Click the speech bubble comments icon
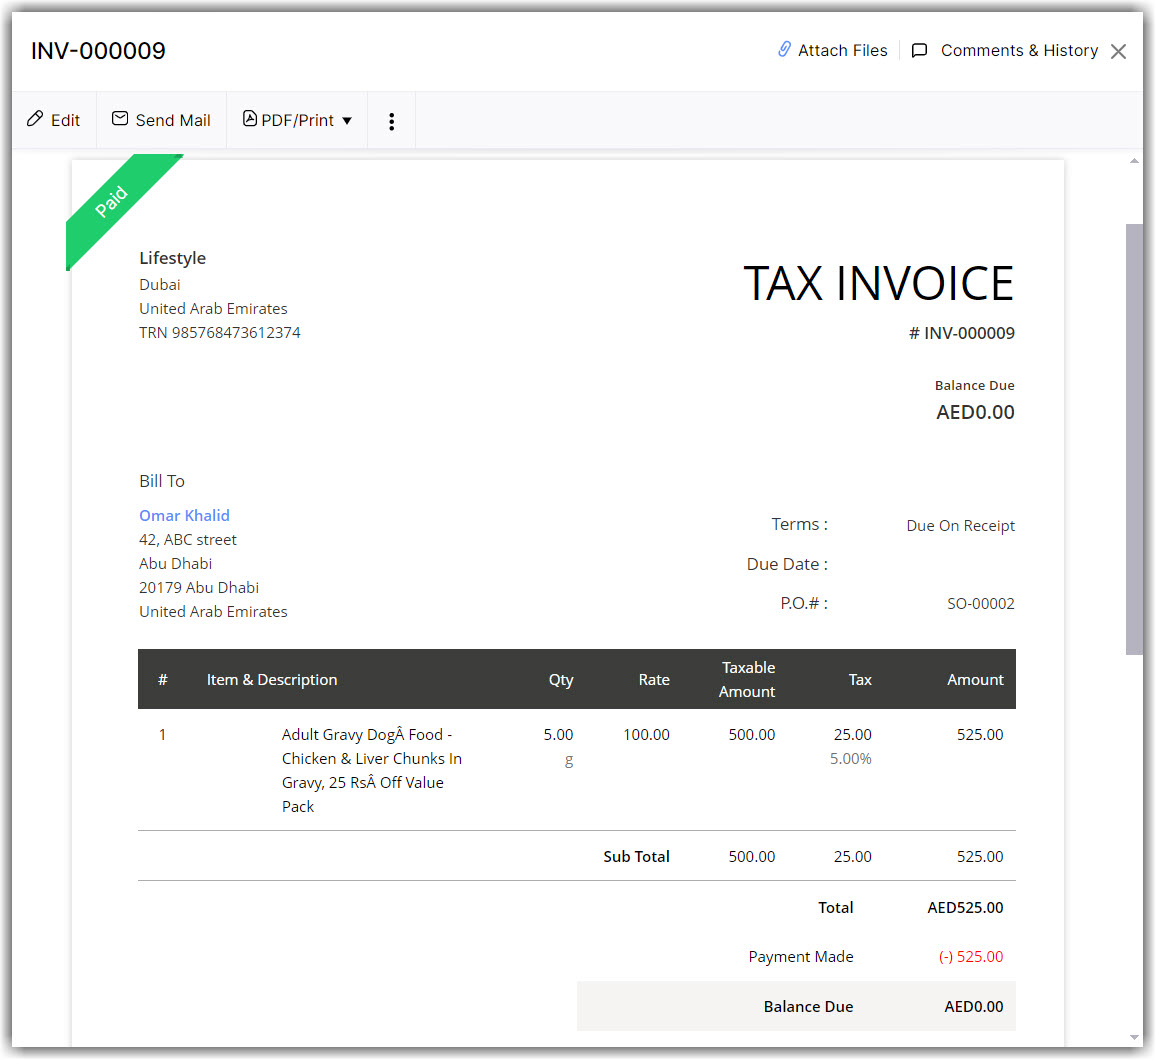Viewport: 1156px width, 1060px height. click(920, 51)
